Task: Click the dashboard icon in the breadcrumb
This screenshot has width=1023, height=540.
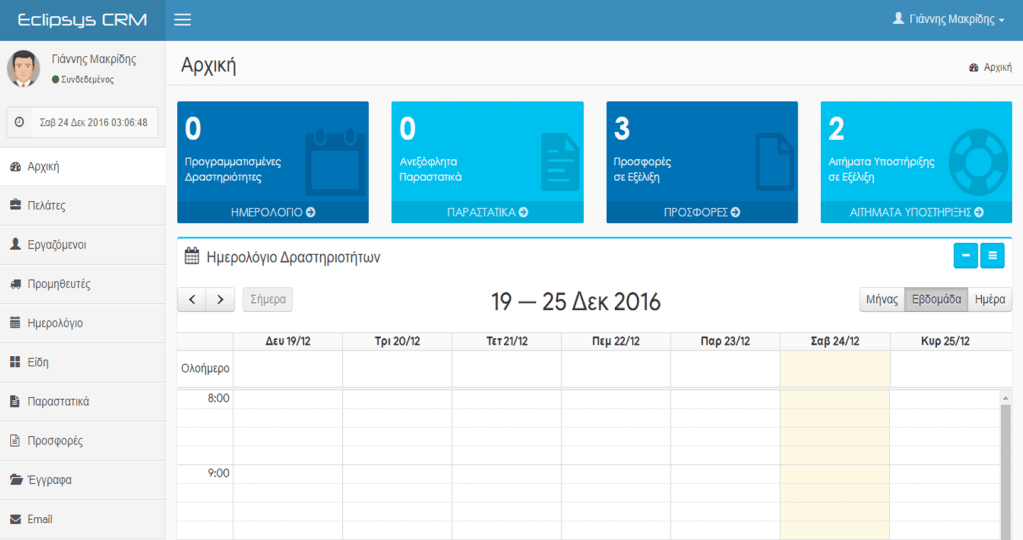Action: point(973,67)
